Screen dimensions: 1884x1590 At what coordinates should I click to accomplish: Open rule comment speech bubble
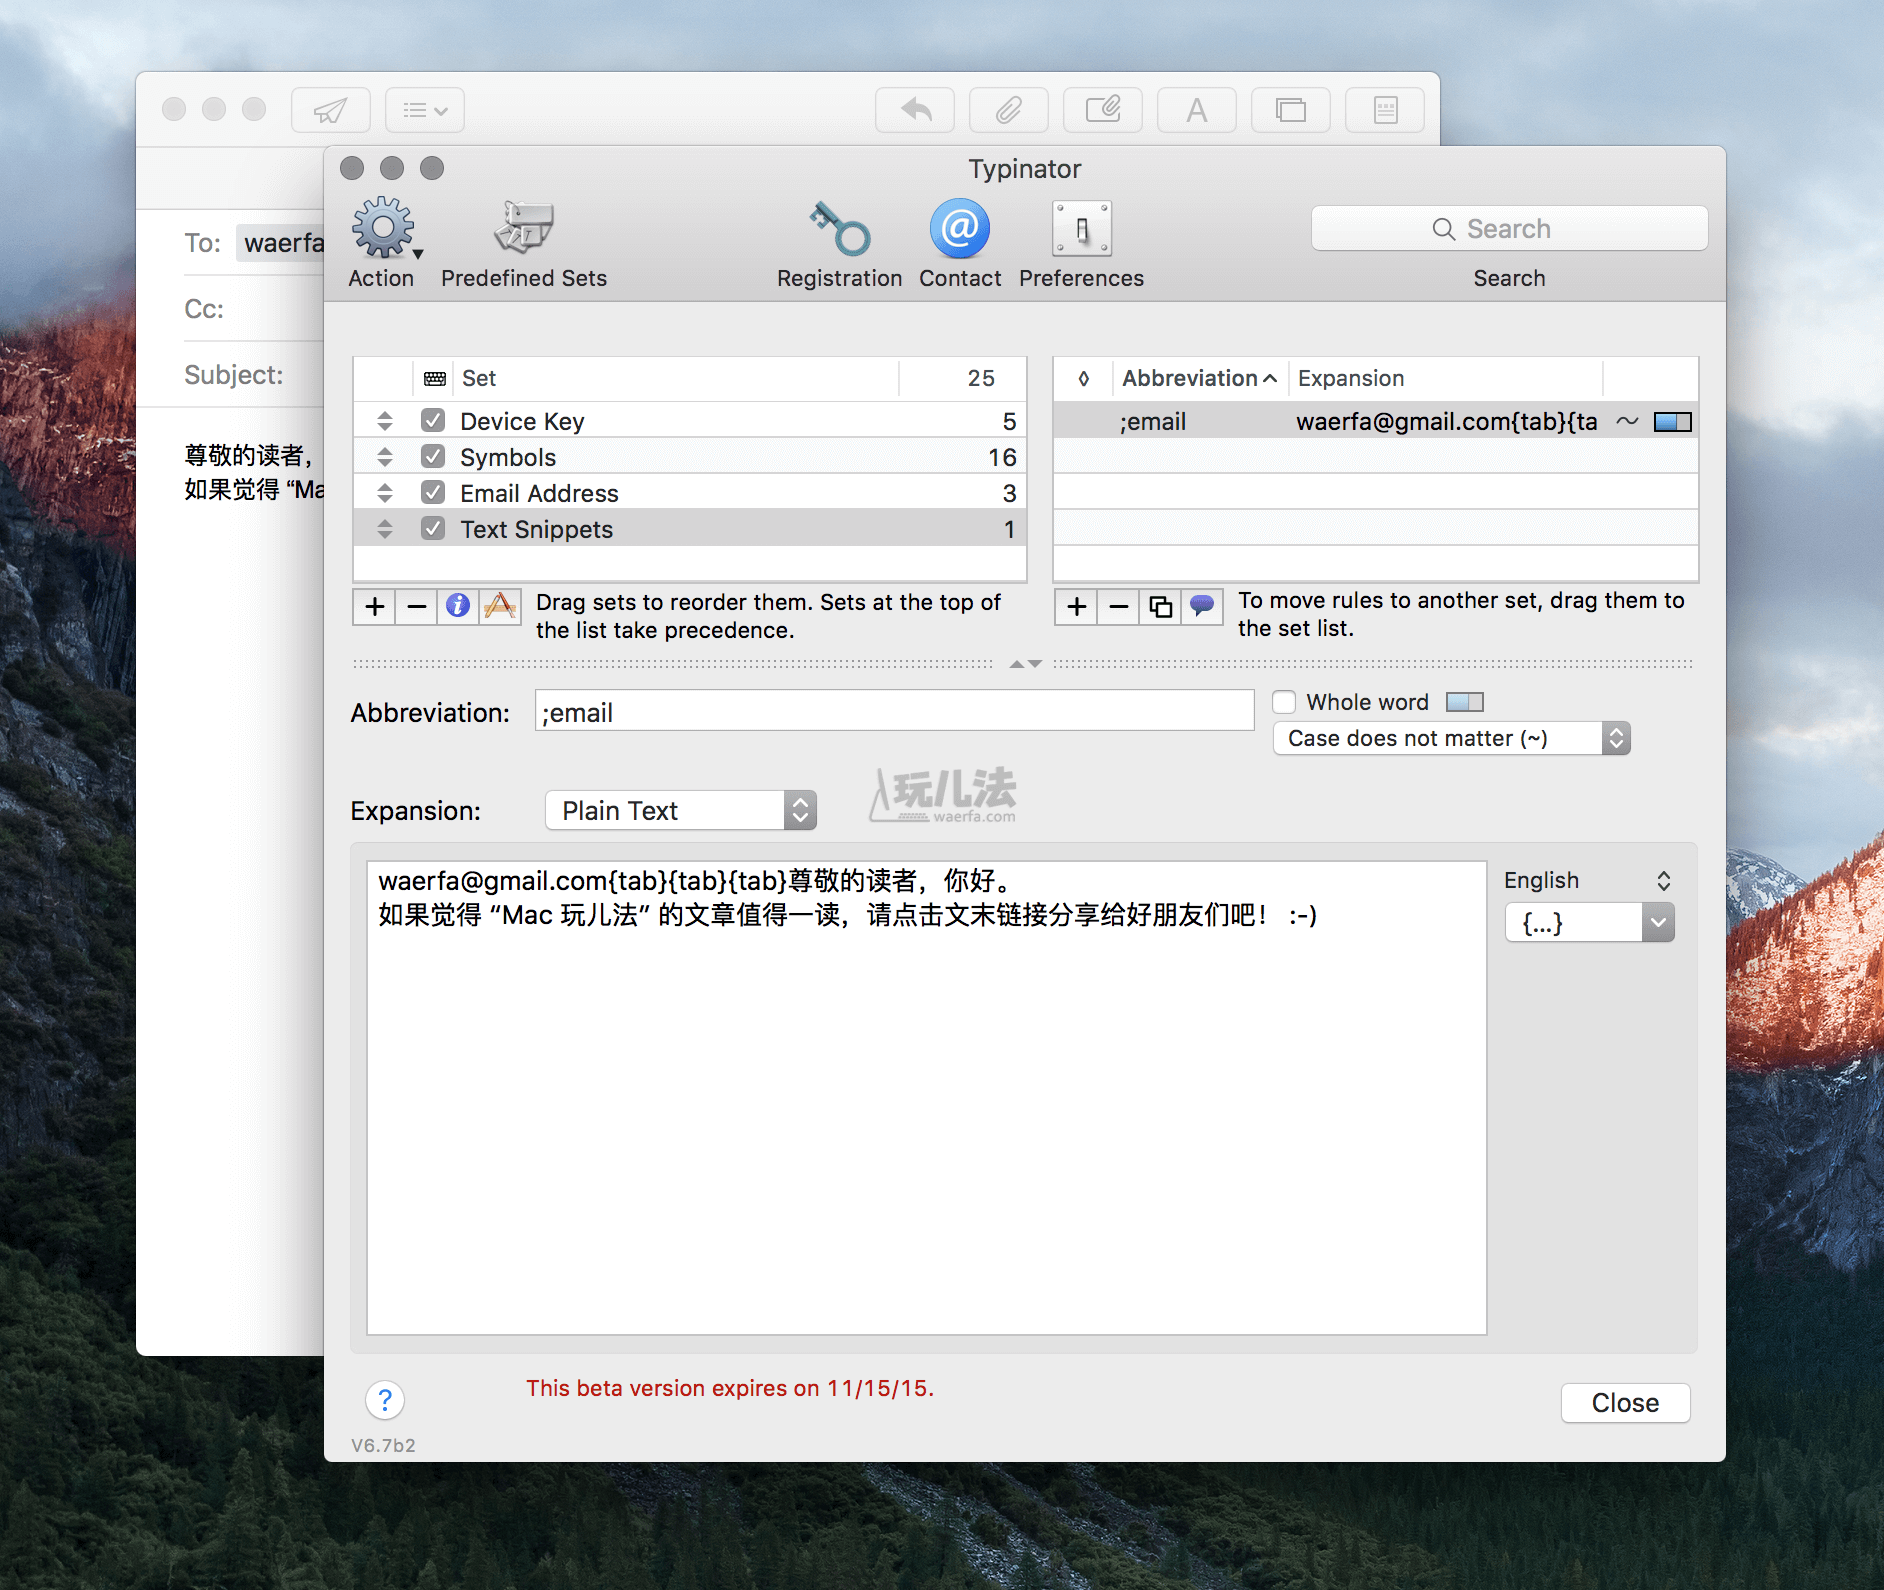tap(1202, 606)
